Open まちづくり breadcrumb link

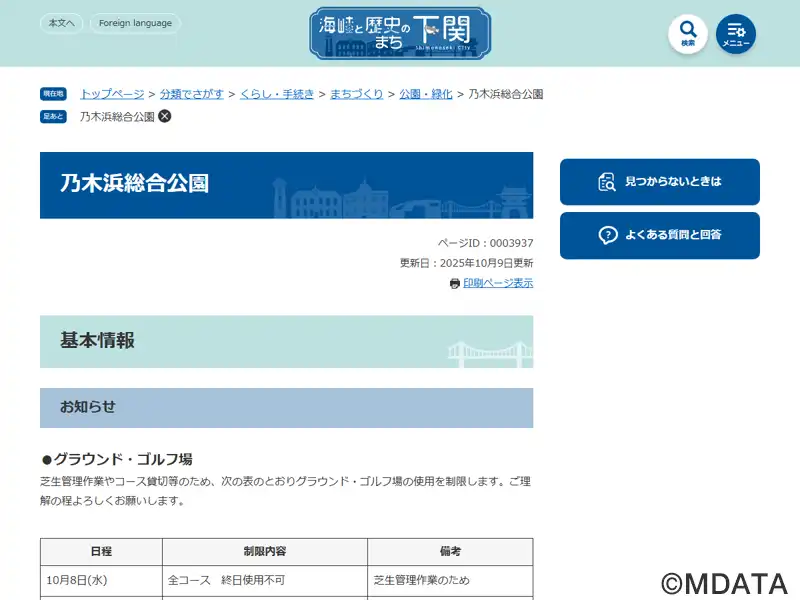(357, 94)
